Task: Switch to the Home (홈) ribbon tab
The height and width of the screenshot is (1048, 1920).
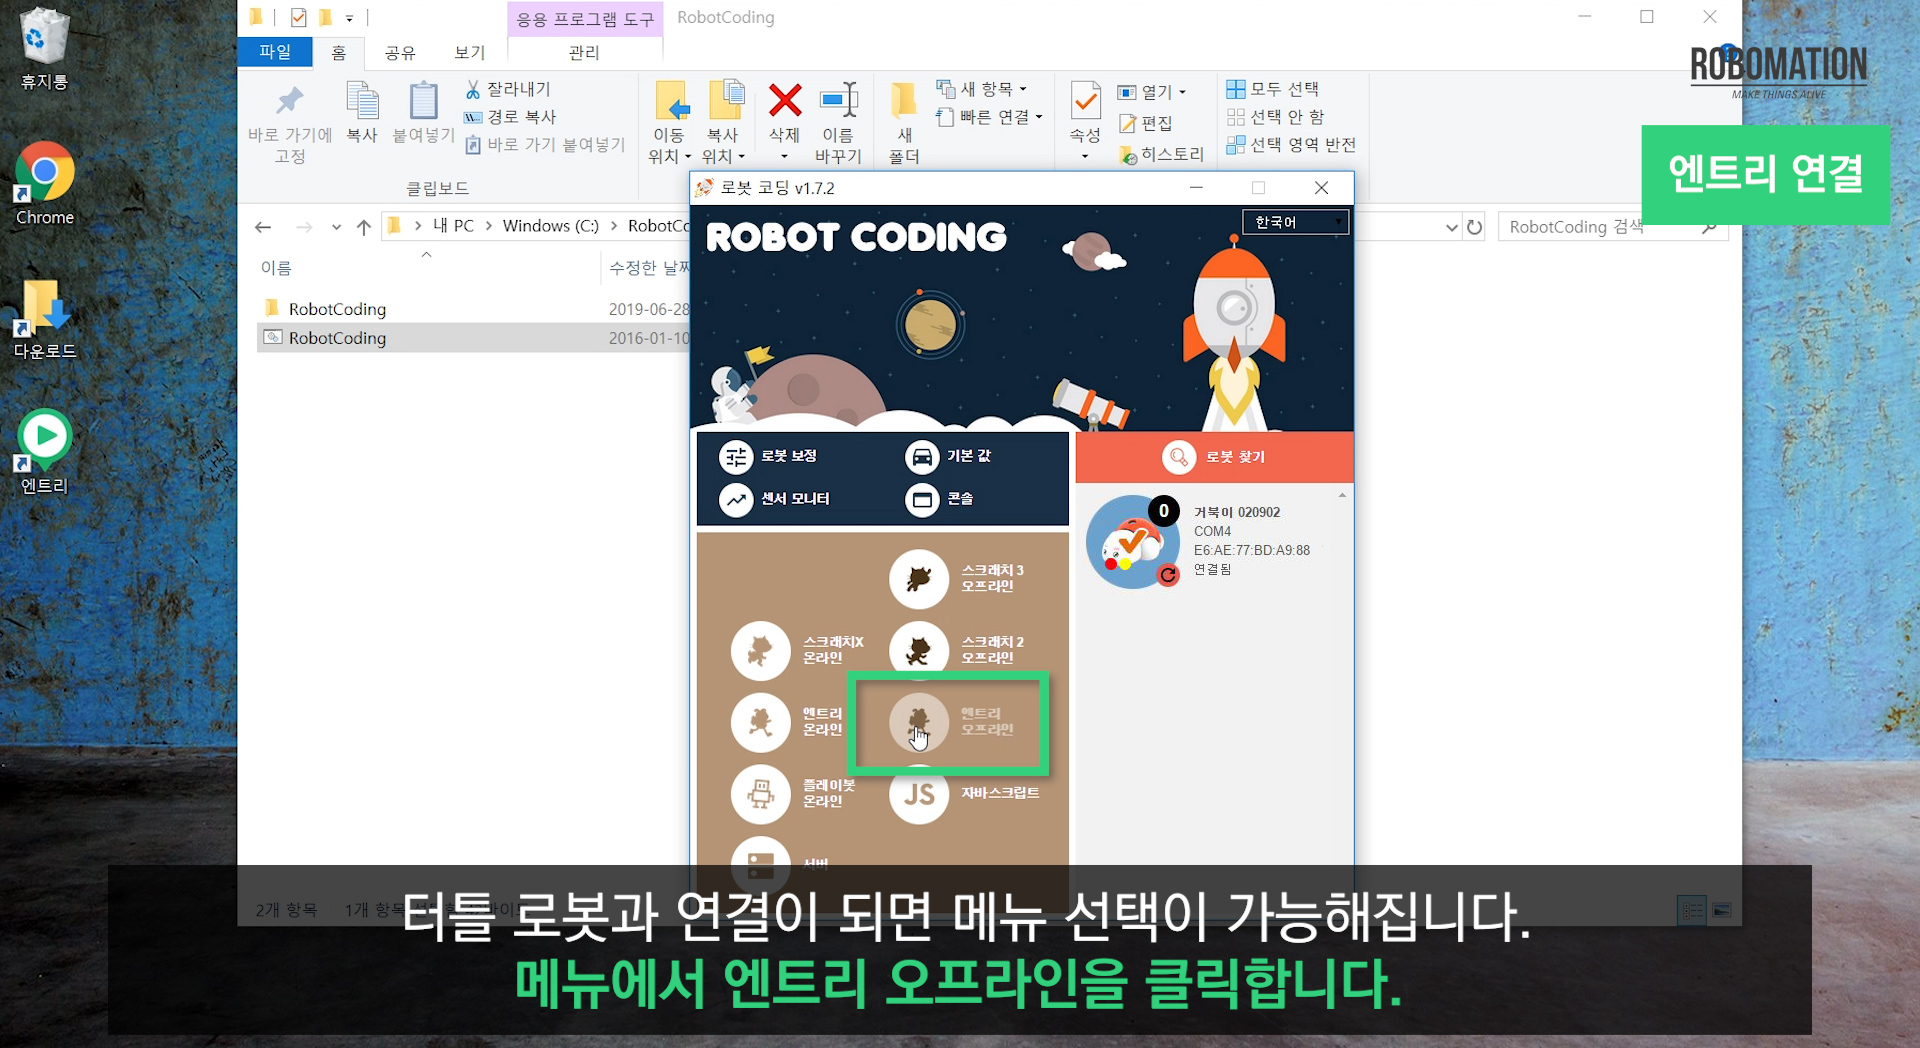Action: [339, 52]
